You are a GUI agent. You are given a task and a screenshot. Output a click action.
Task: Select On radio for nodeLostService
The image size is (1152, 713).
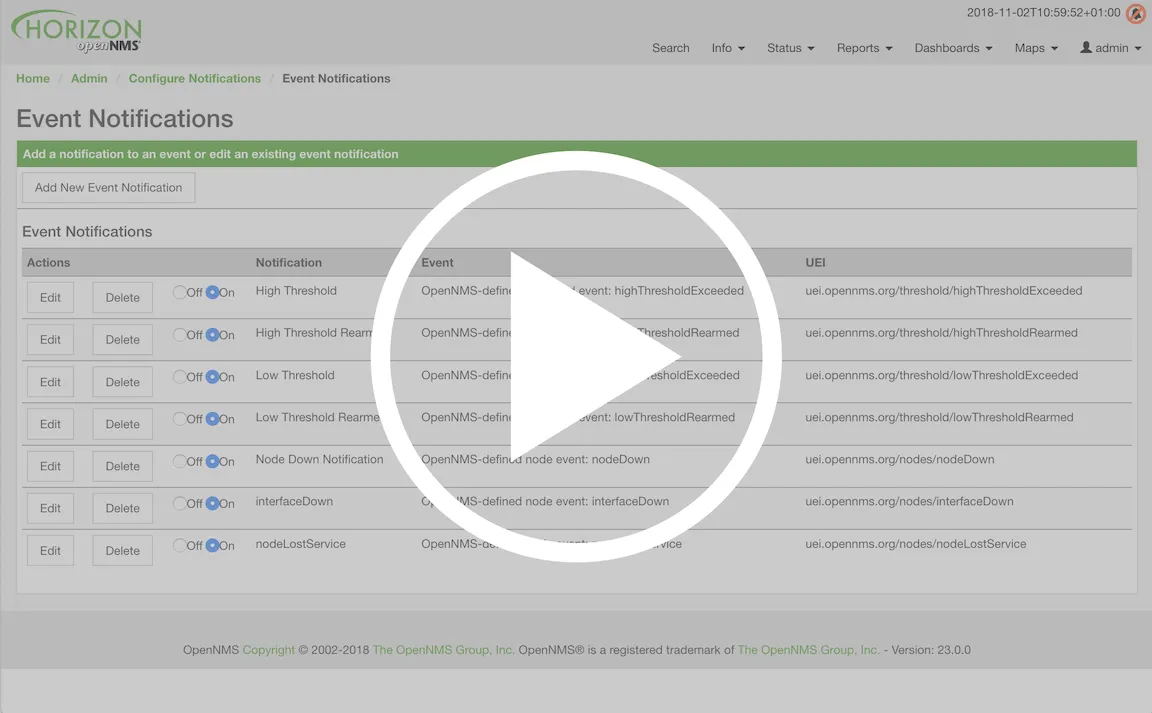click(x=213, y=545)
